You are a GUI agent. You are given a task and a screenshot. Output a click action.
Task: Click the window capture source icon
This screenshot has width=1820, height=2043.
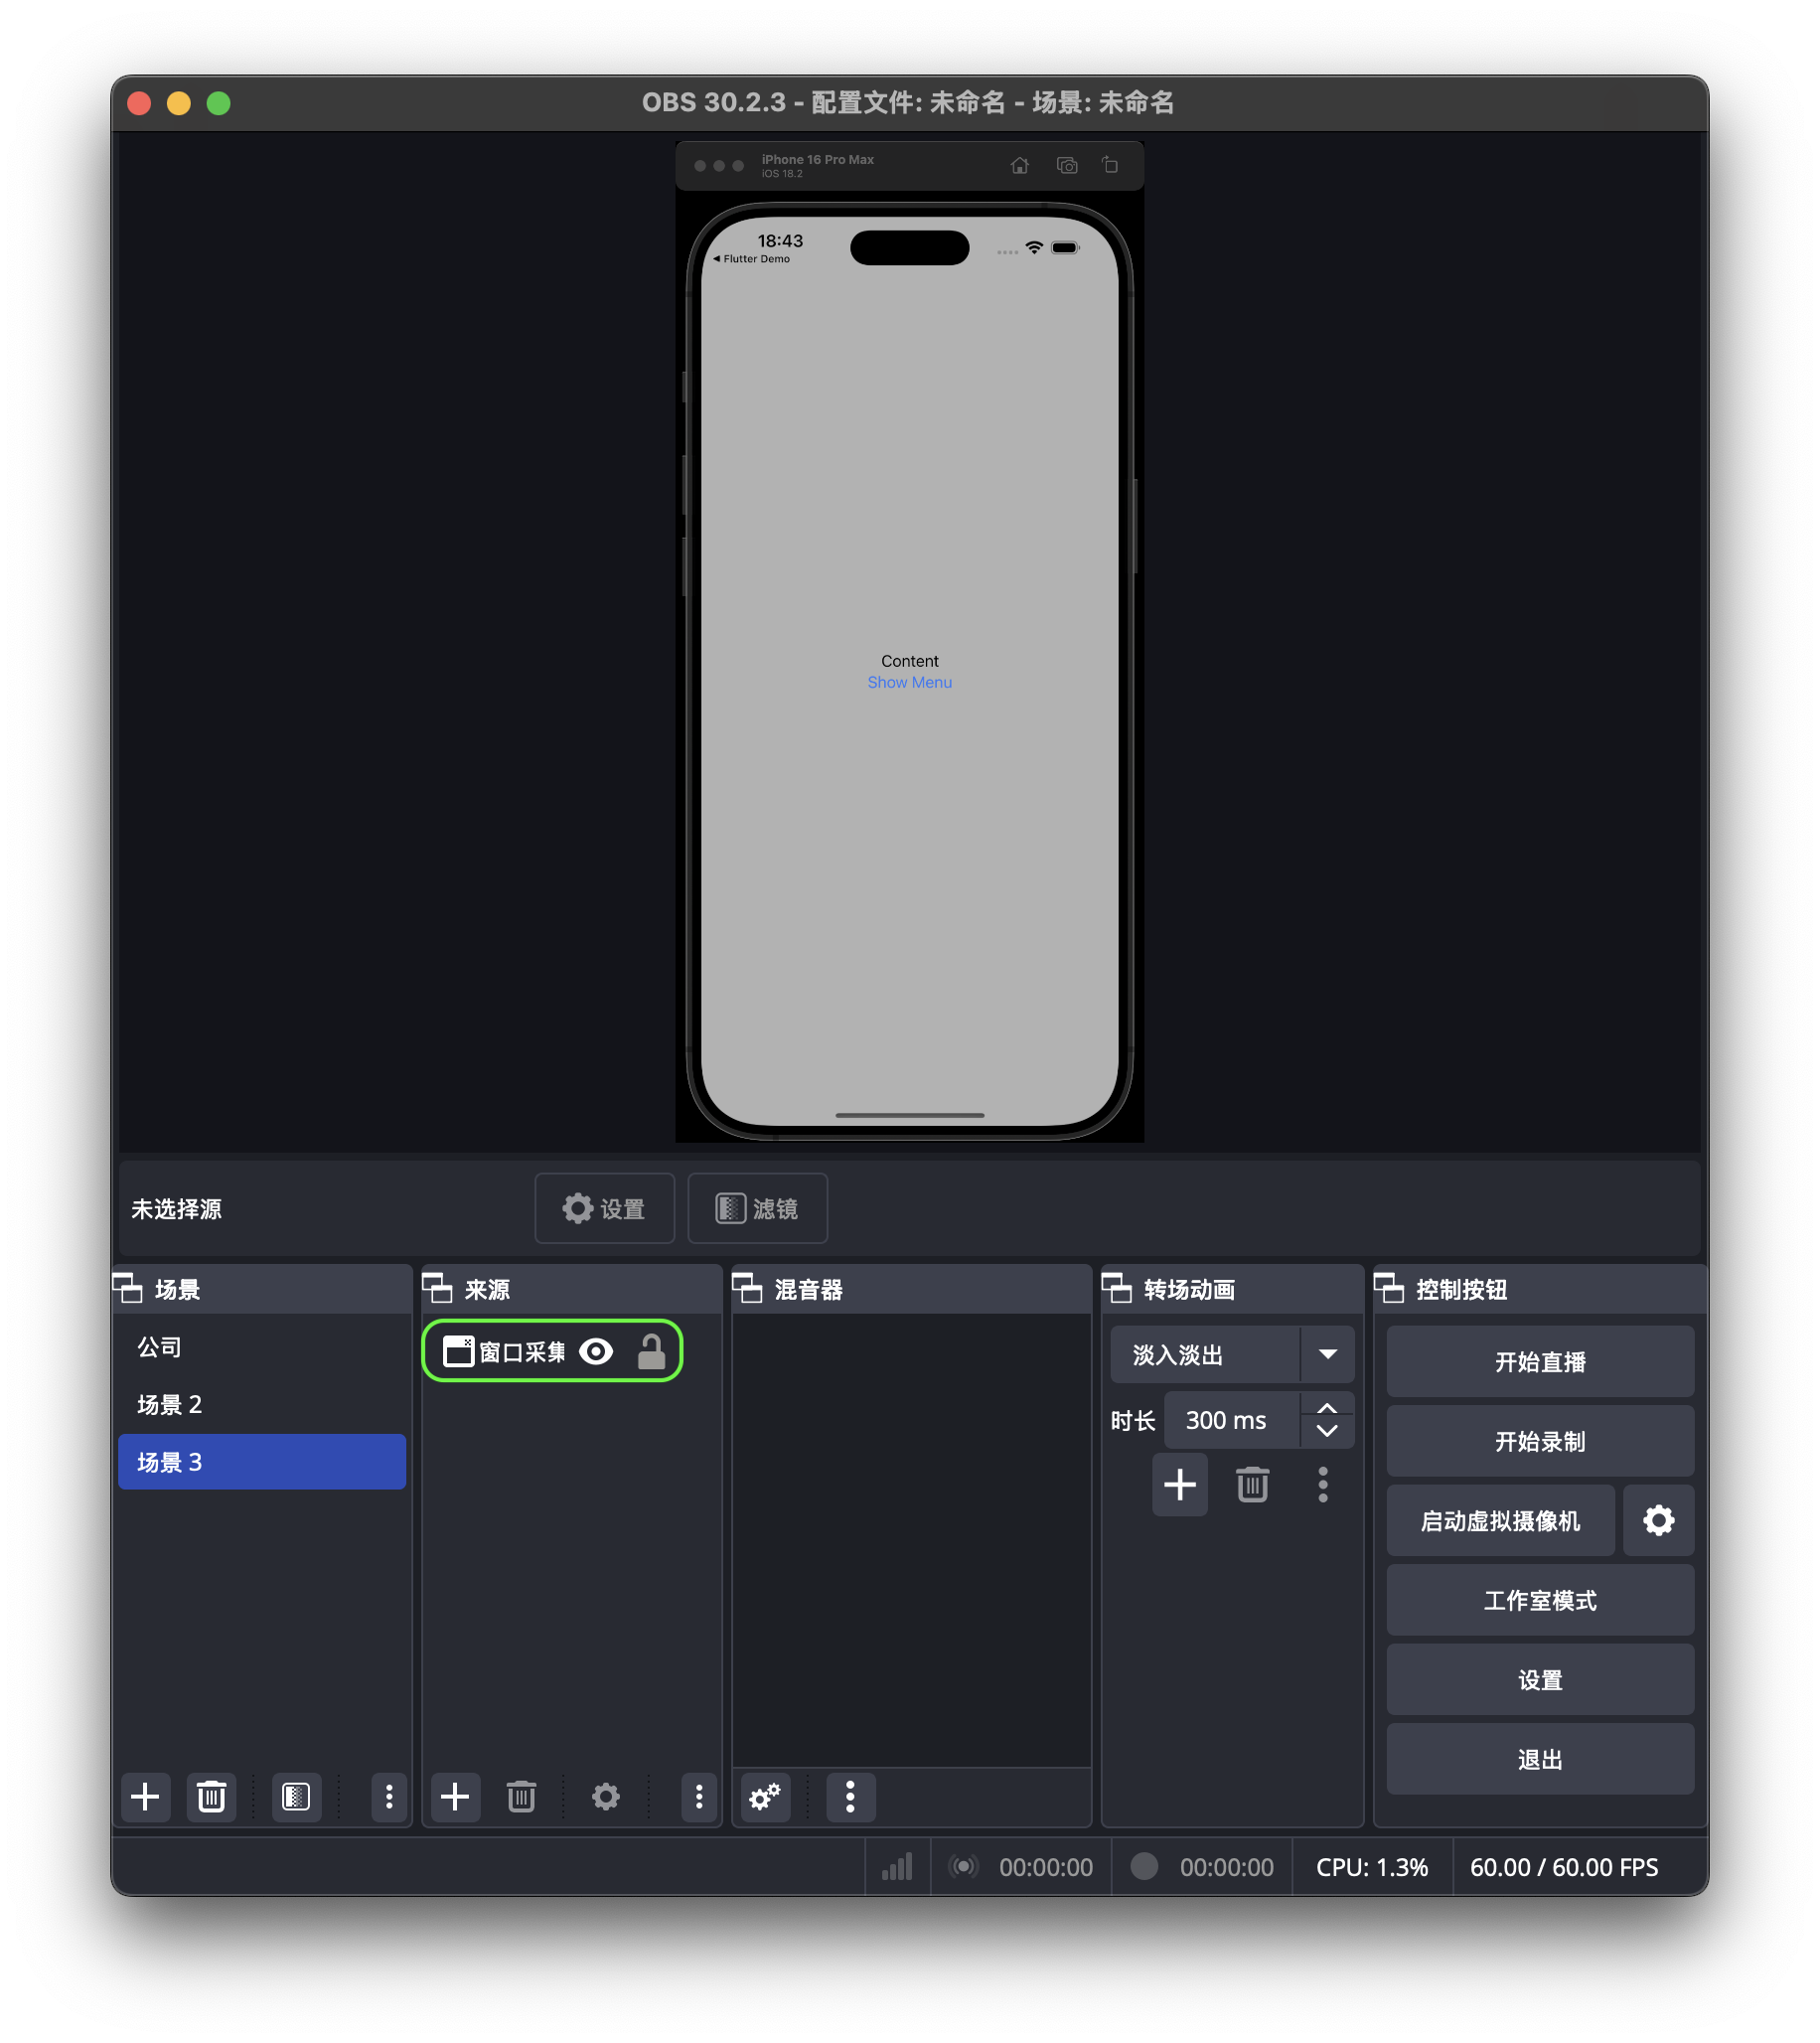pyautogui.click(x=458, y=1352)
